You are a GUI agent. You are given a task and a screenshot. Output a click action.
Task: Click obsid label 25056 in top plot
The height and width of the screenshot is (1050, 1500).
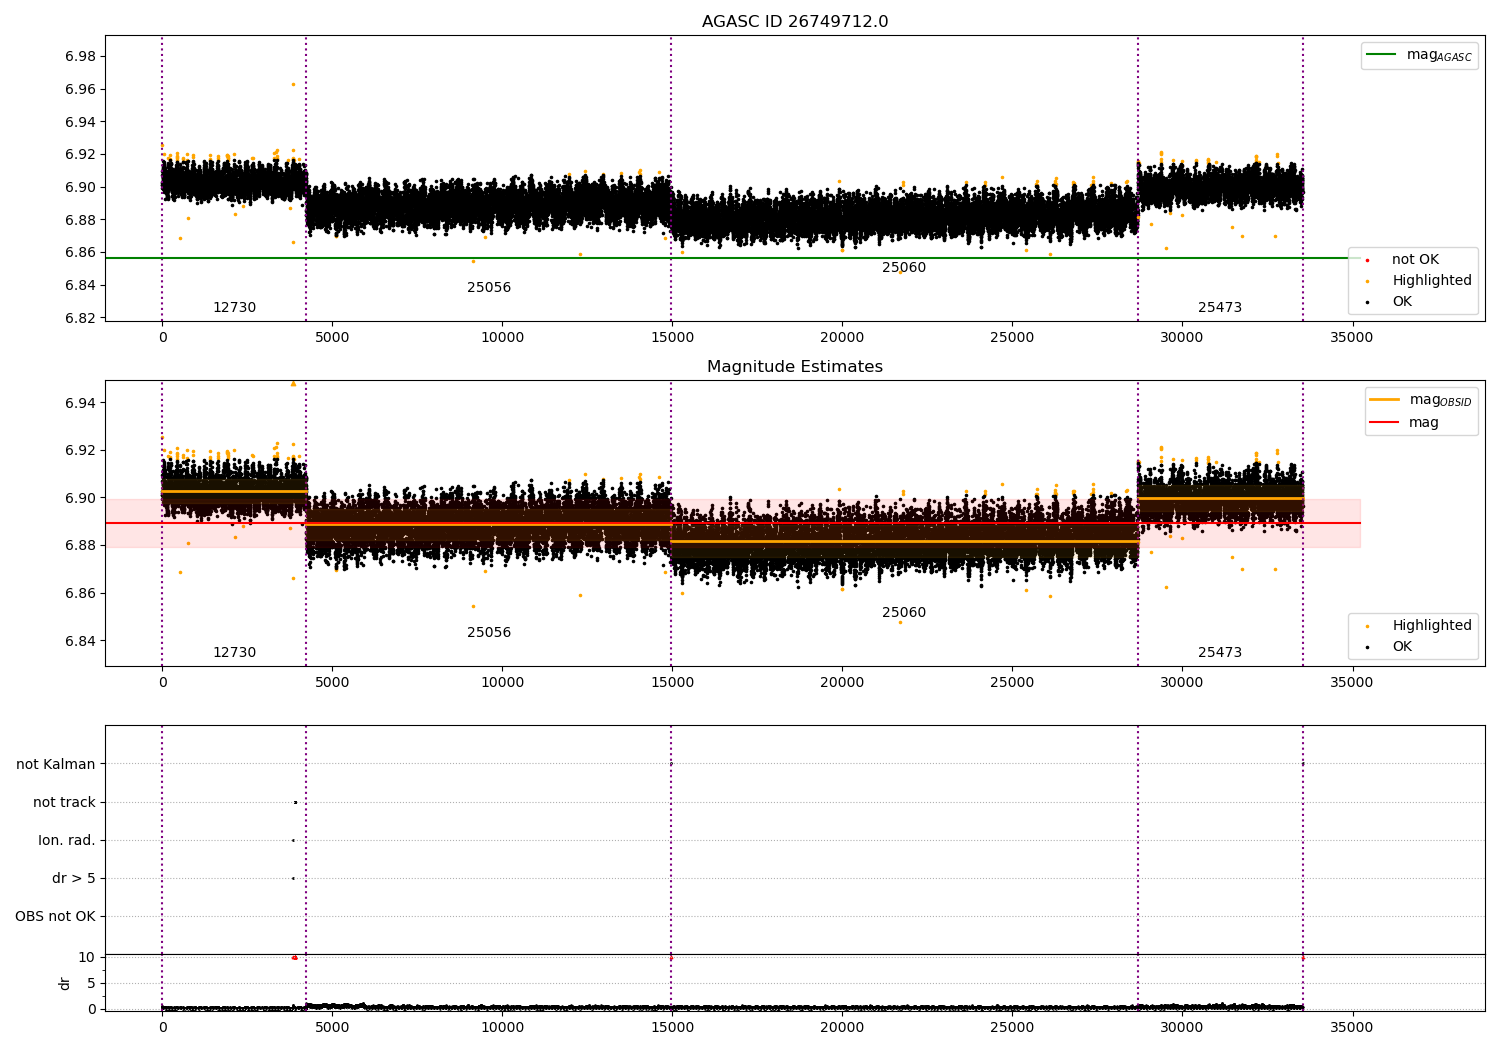[489, 288]
